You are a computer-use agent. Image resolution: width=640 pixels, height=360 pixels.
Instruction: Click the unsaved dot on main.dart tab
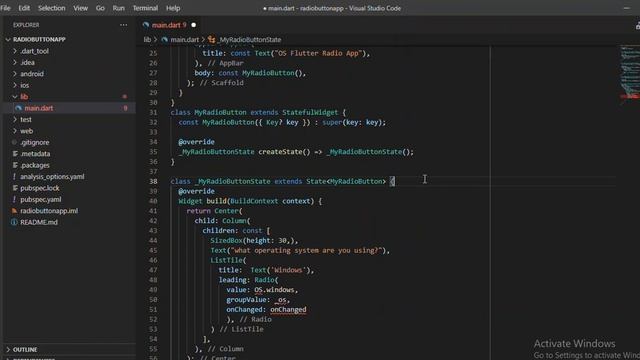[x=194, y=25]
